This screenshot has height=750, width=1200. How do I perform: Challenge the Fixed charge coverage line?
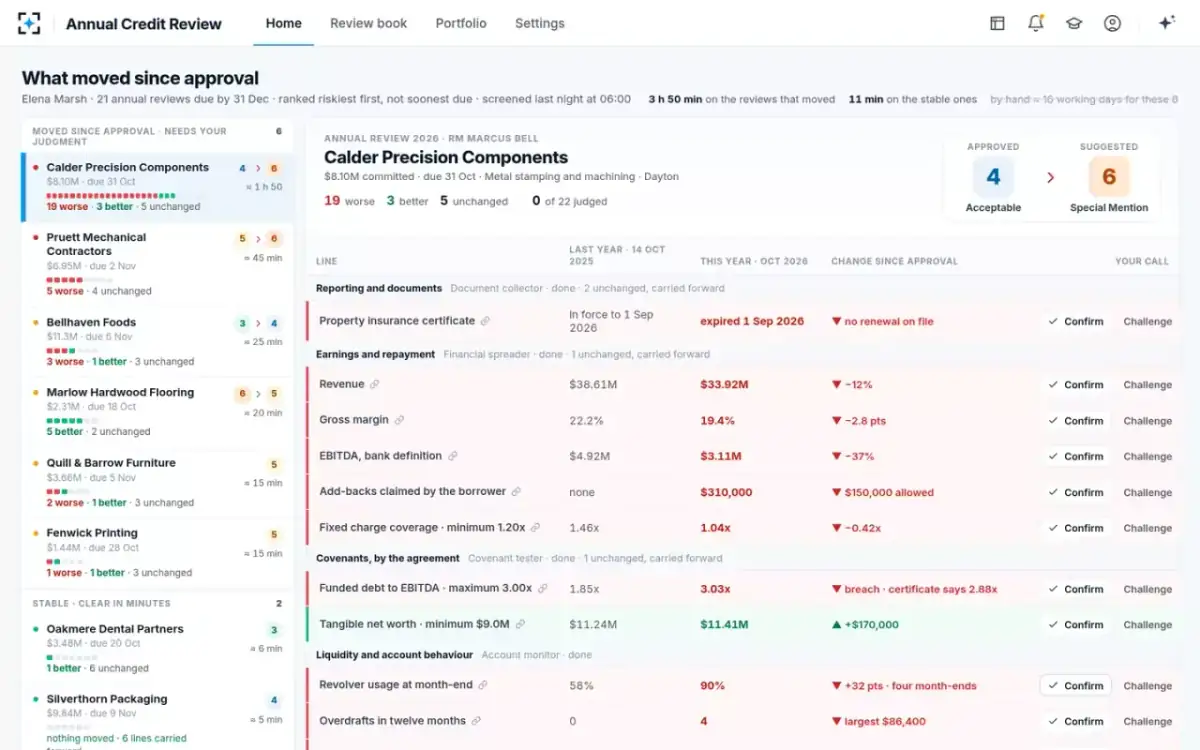pos(1147,528)
